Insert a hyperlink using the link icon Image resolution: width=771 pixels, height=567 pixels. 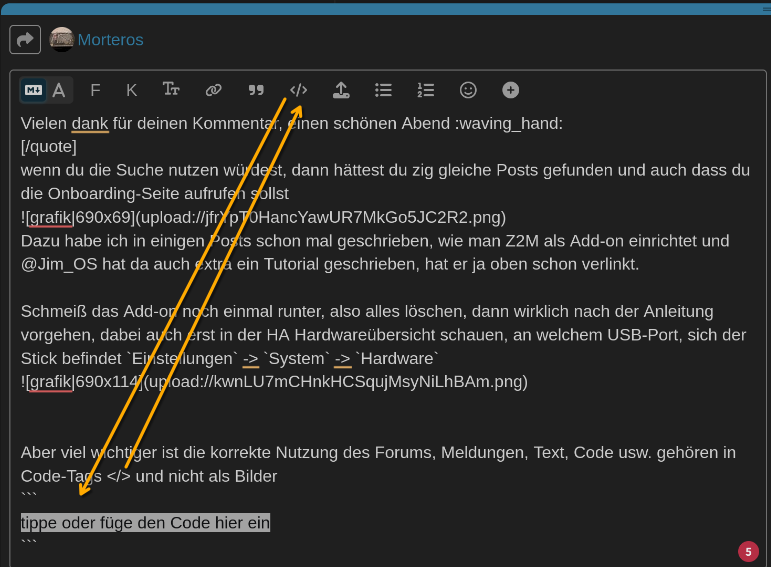coord(213,90)
